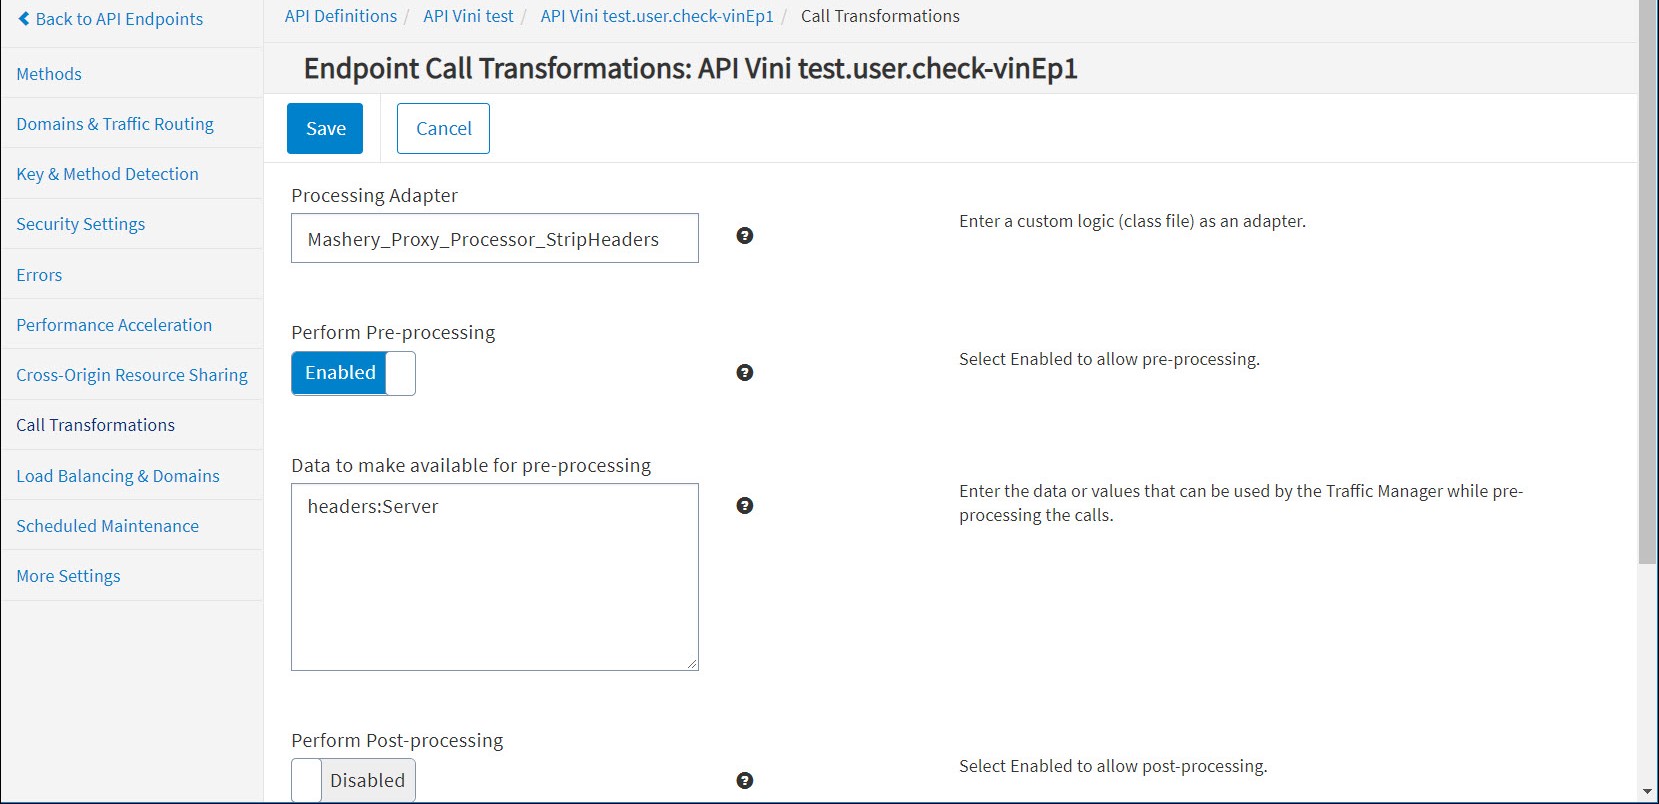Click the Processing Adapter help icon
The width and height of the screenshot is (1659, 804).
pyautogui.click(x=744, y=236)
